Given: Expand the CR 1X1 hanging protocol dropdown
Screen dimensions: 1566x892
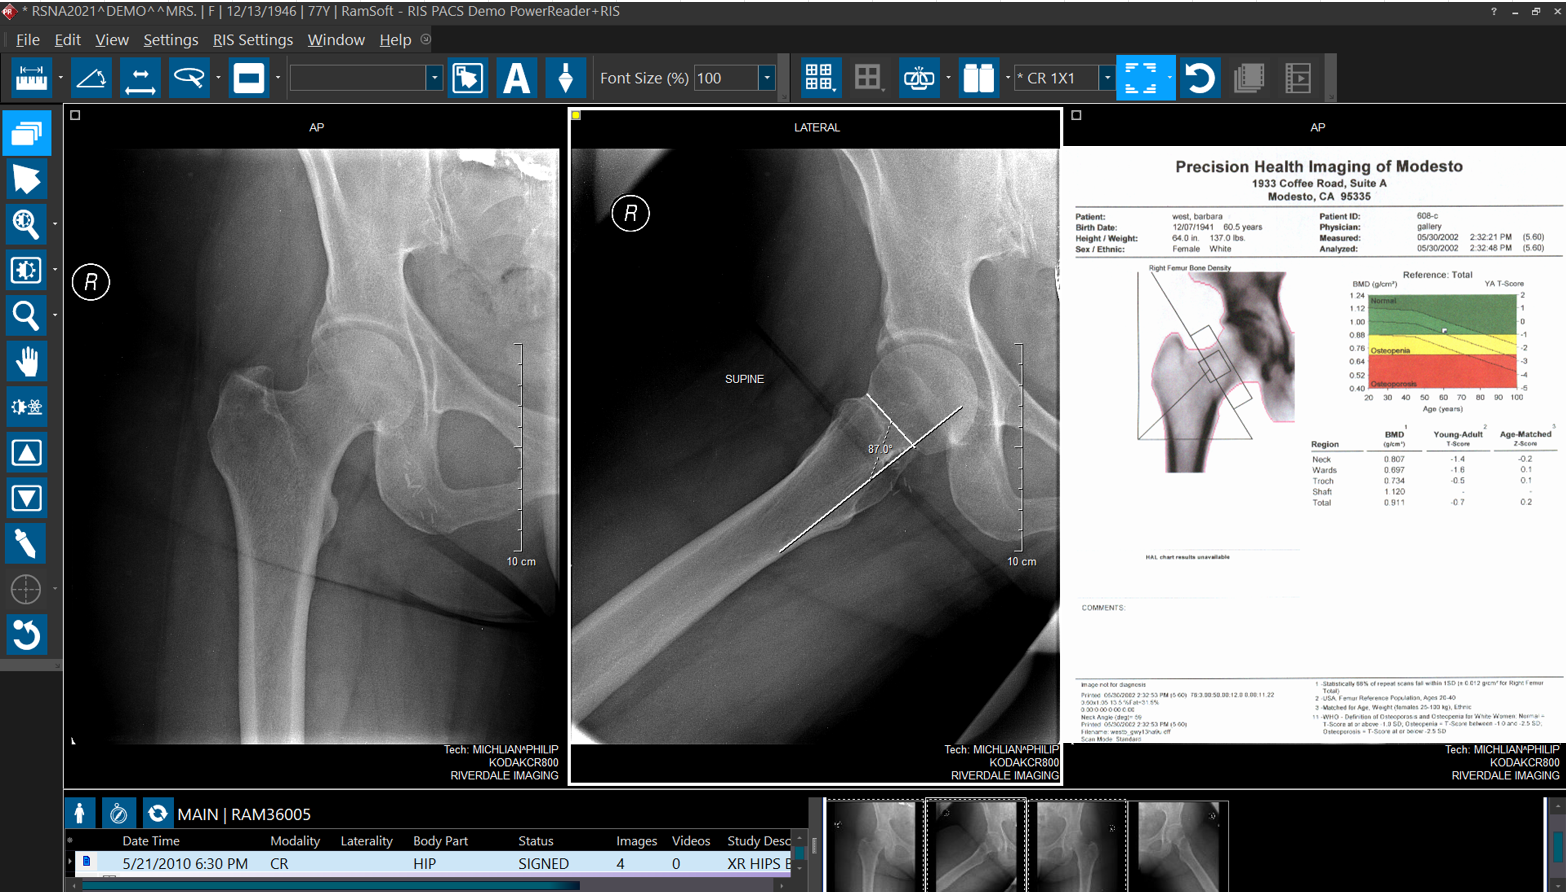Looking at the screenshot, I should point(1106,78).
